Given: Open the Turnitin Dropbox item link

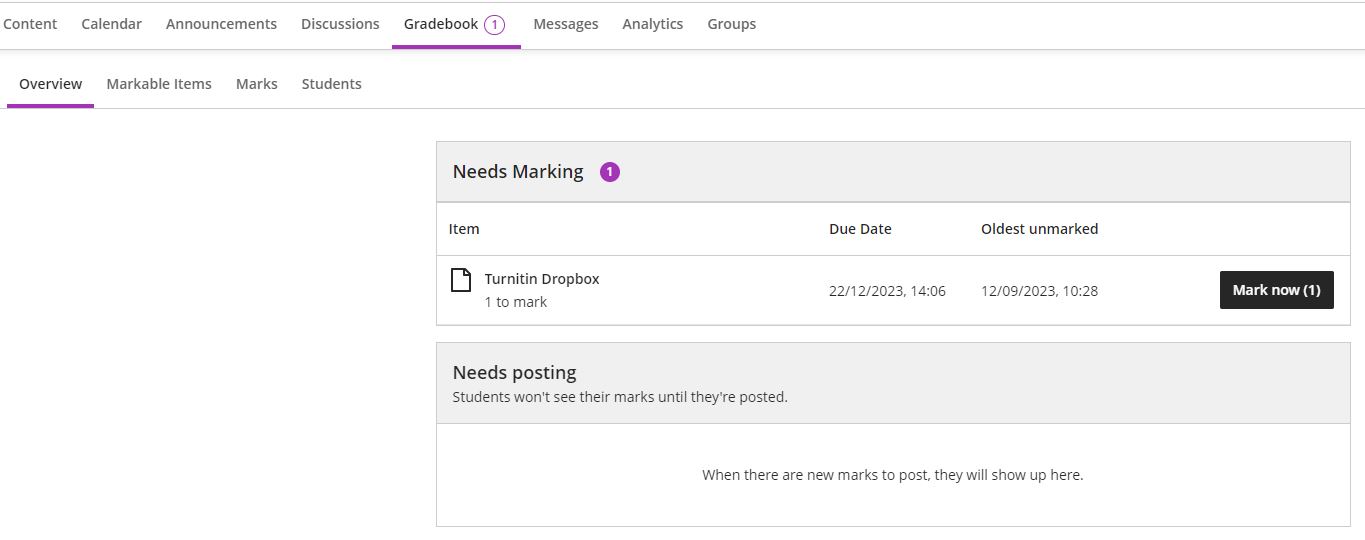Looking at the screenshot, I should click(x=541, y=279).
